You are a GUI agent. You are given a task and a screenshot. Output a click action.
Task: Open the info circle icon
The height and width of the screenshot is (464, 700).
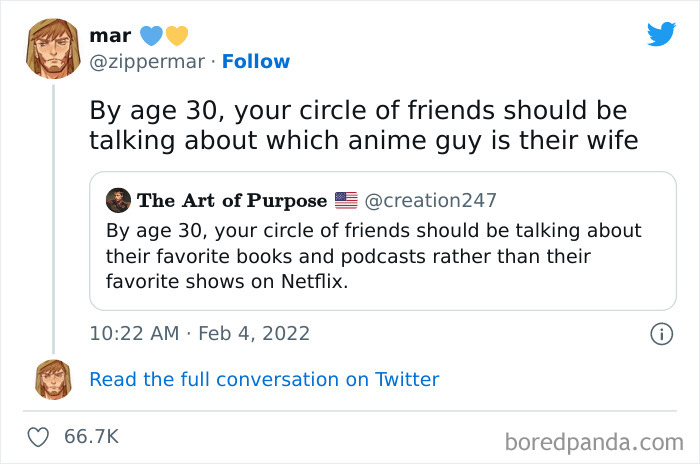coord(660,333)
